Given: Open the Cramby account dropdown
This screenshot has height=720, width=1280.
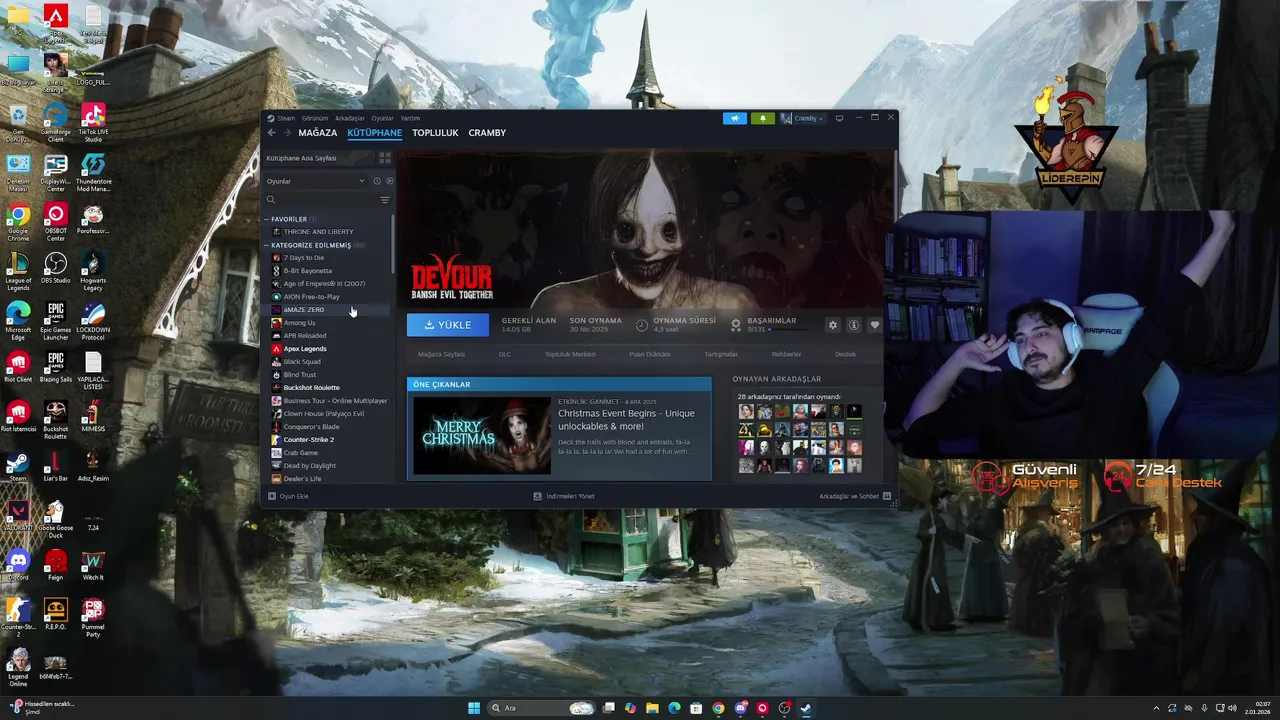Looking at the screenshot, I should coord(803,118).
